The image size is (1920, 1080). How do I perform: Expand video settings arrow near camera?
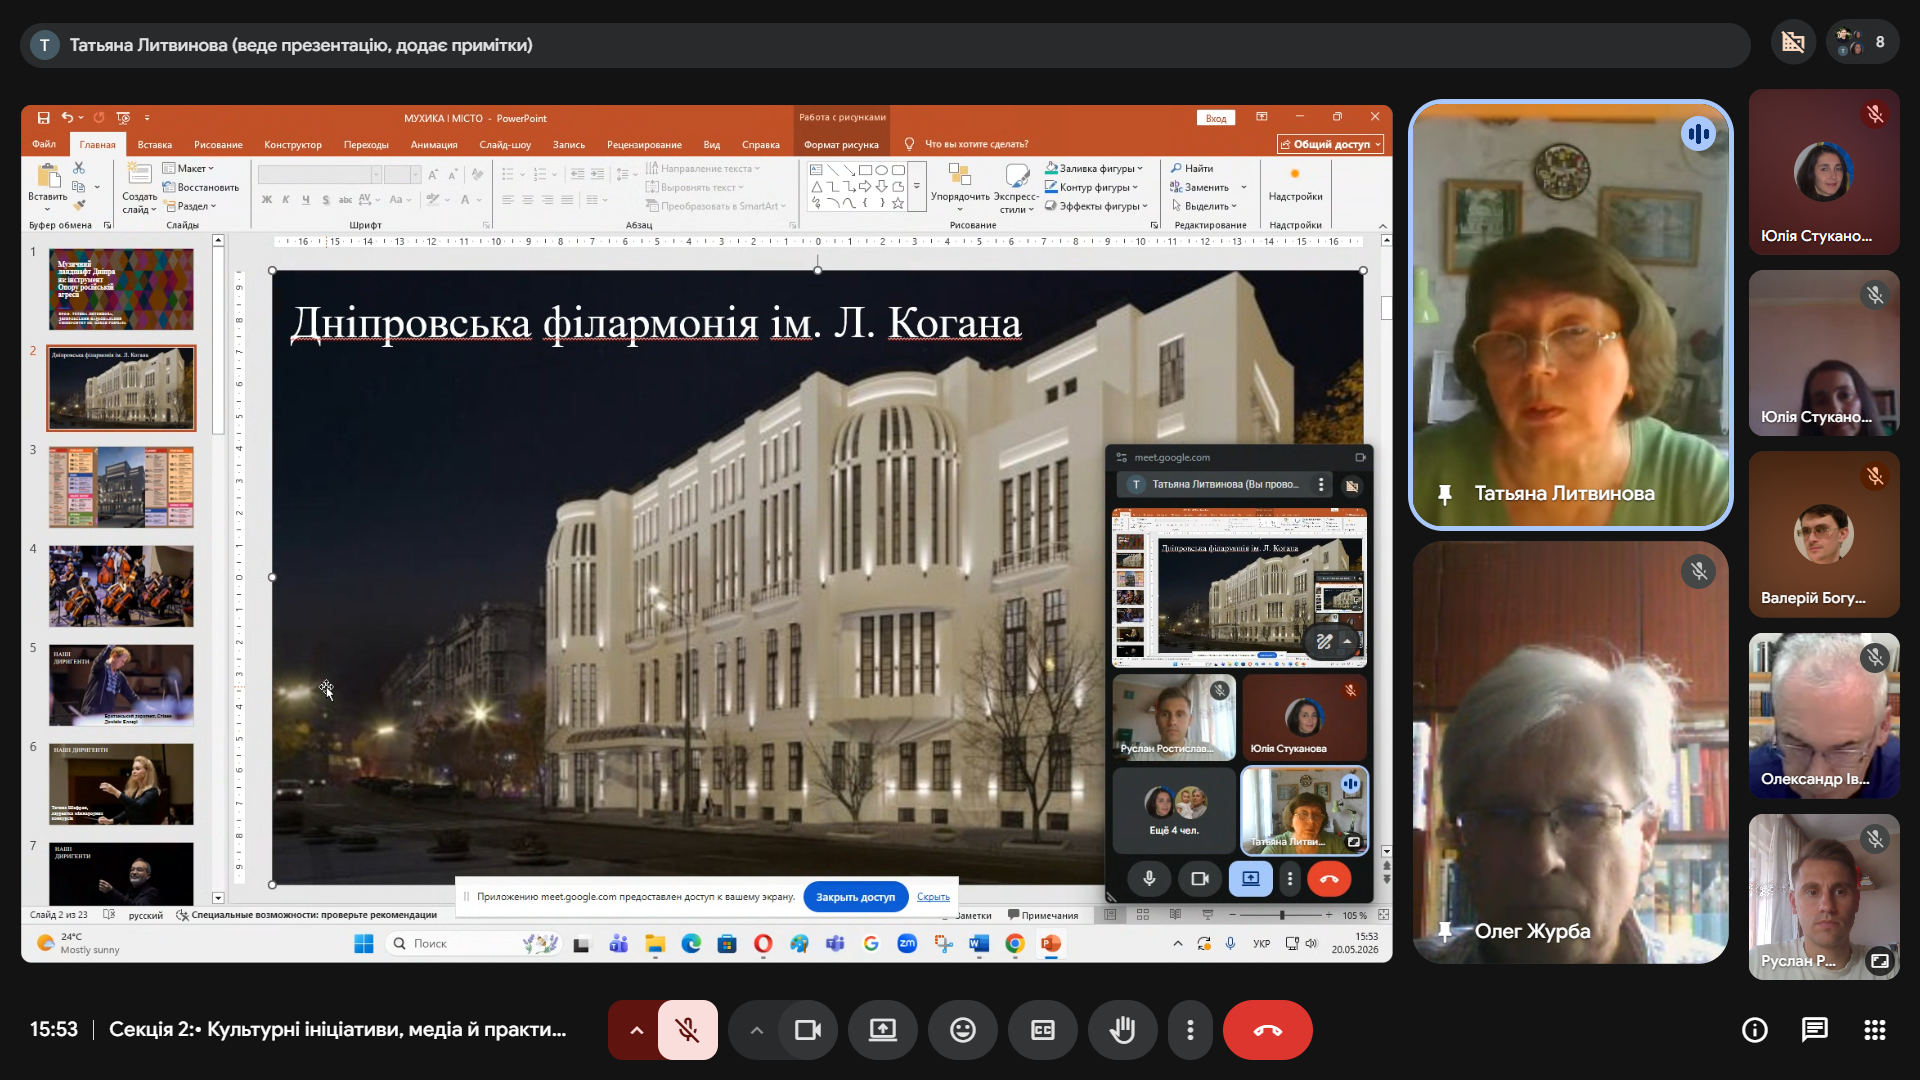(x=756, y=1030)
